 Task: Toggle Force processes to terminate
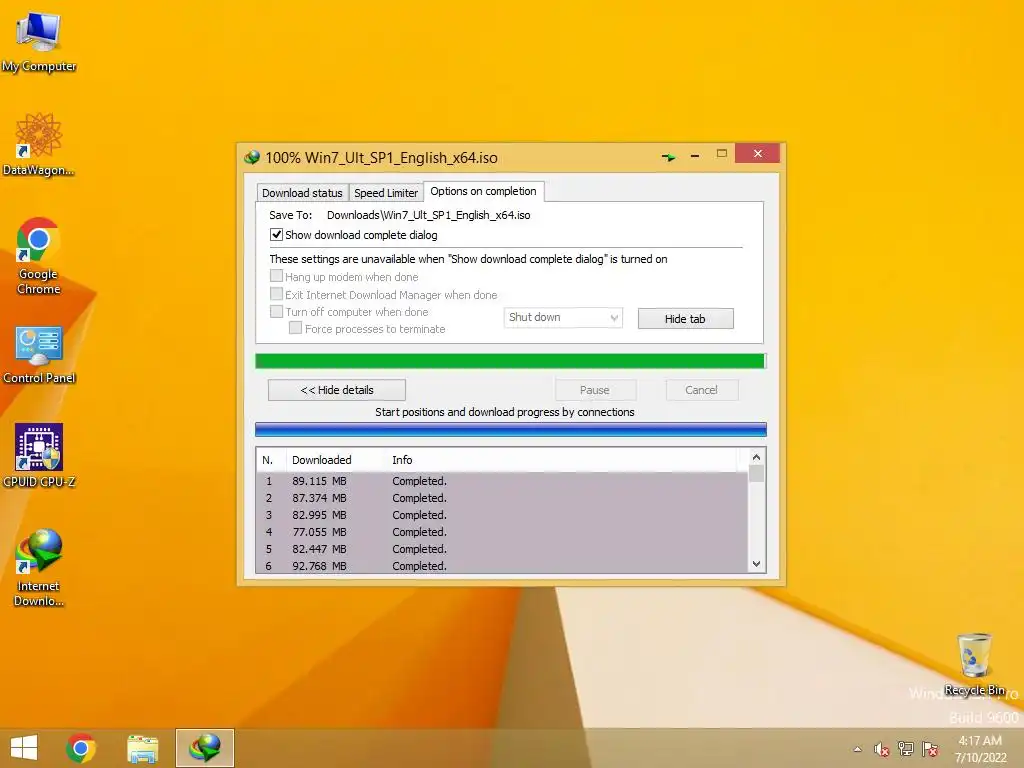[x=295, y=328]
